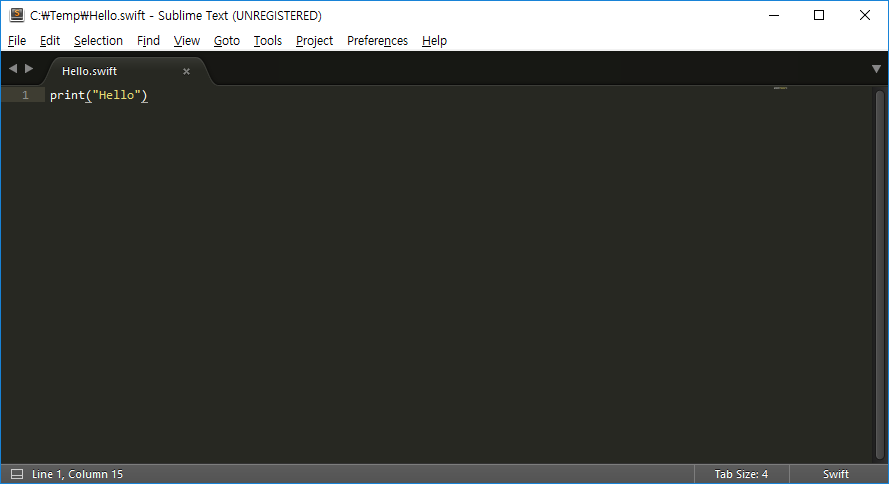
Task: Open the Edit menu
Action: [x=50, y=41]
